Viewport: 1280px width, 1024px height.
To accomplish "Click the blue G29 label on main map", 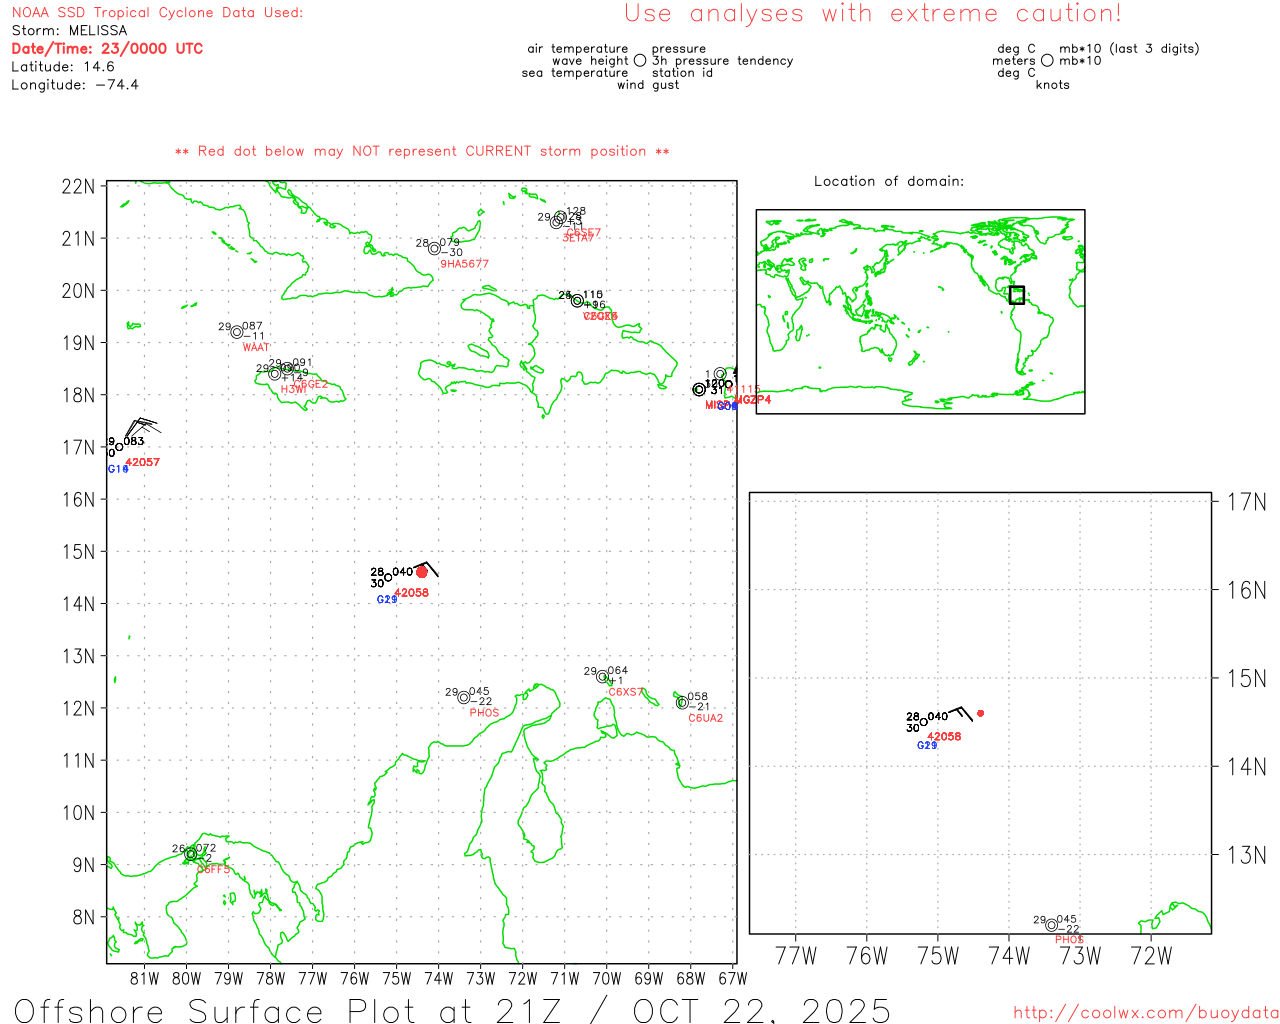I will pos(387,600).
